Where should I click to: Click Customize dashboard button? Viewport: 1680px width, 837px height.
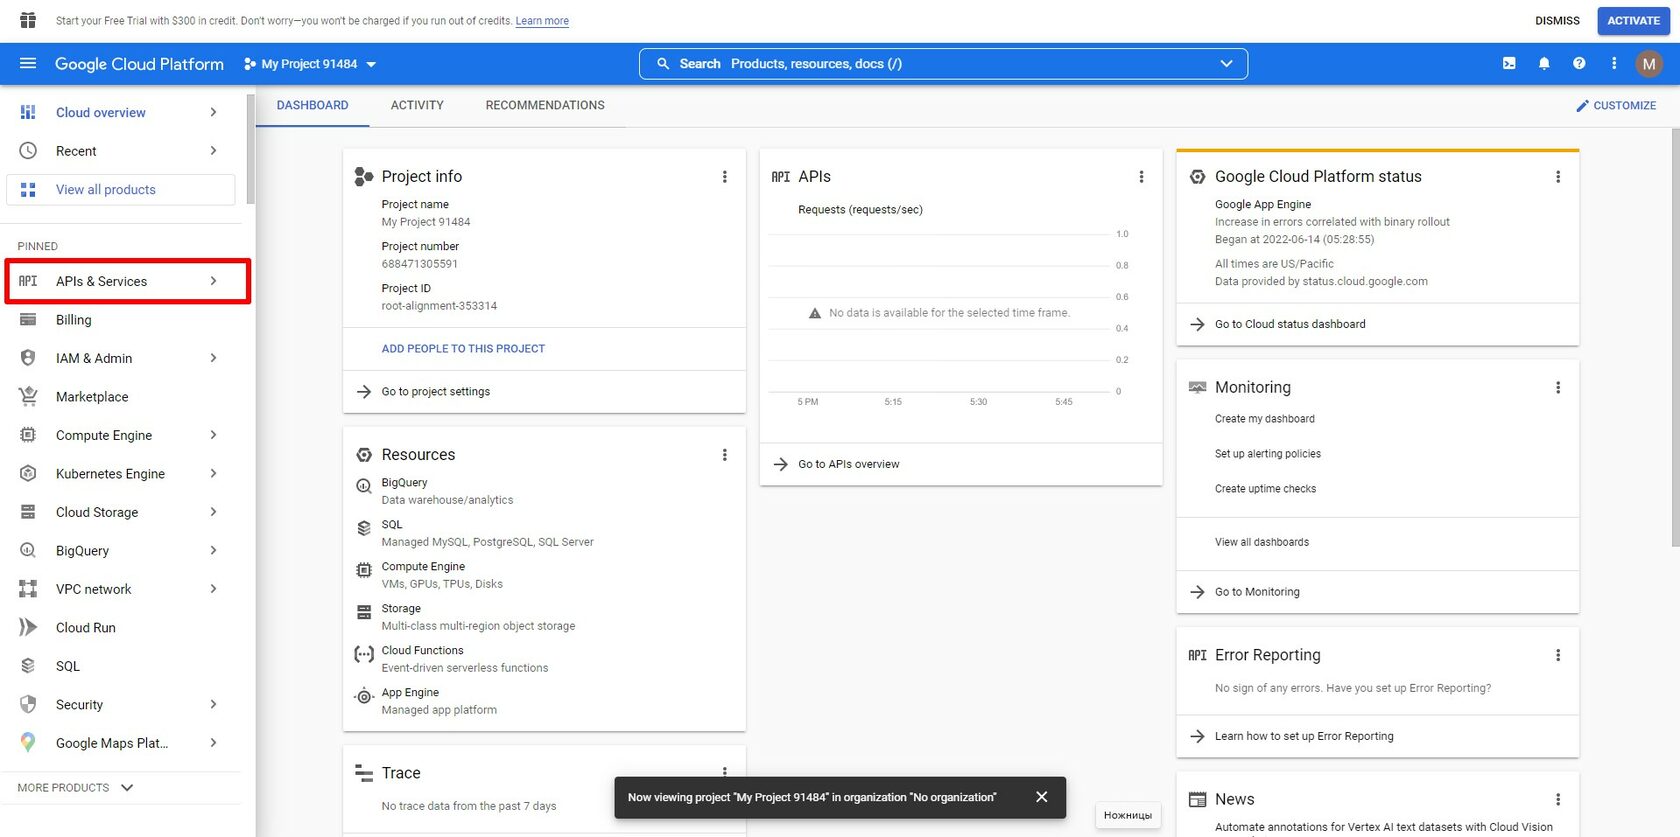point(1616,105)
